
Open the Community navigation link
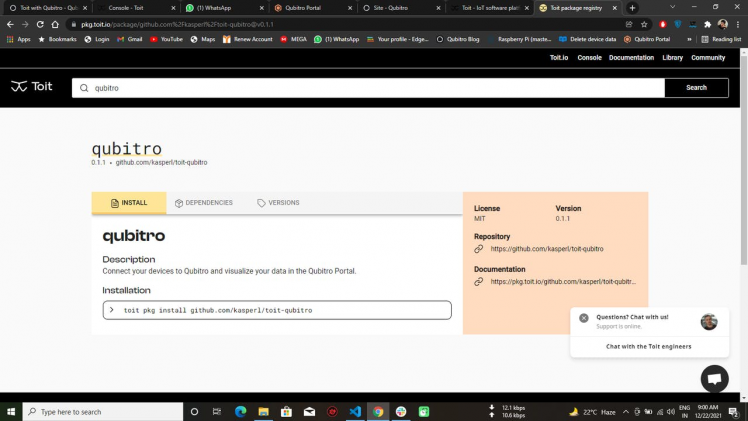(x=708, y=58)
